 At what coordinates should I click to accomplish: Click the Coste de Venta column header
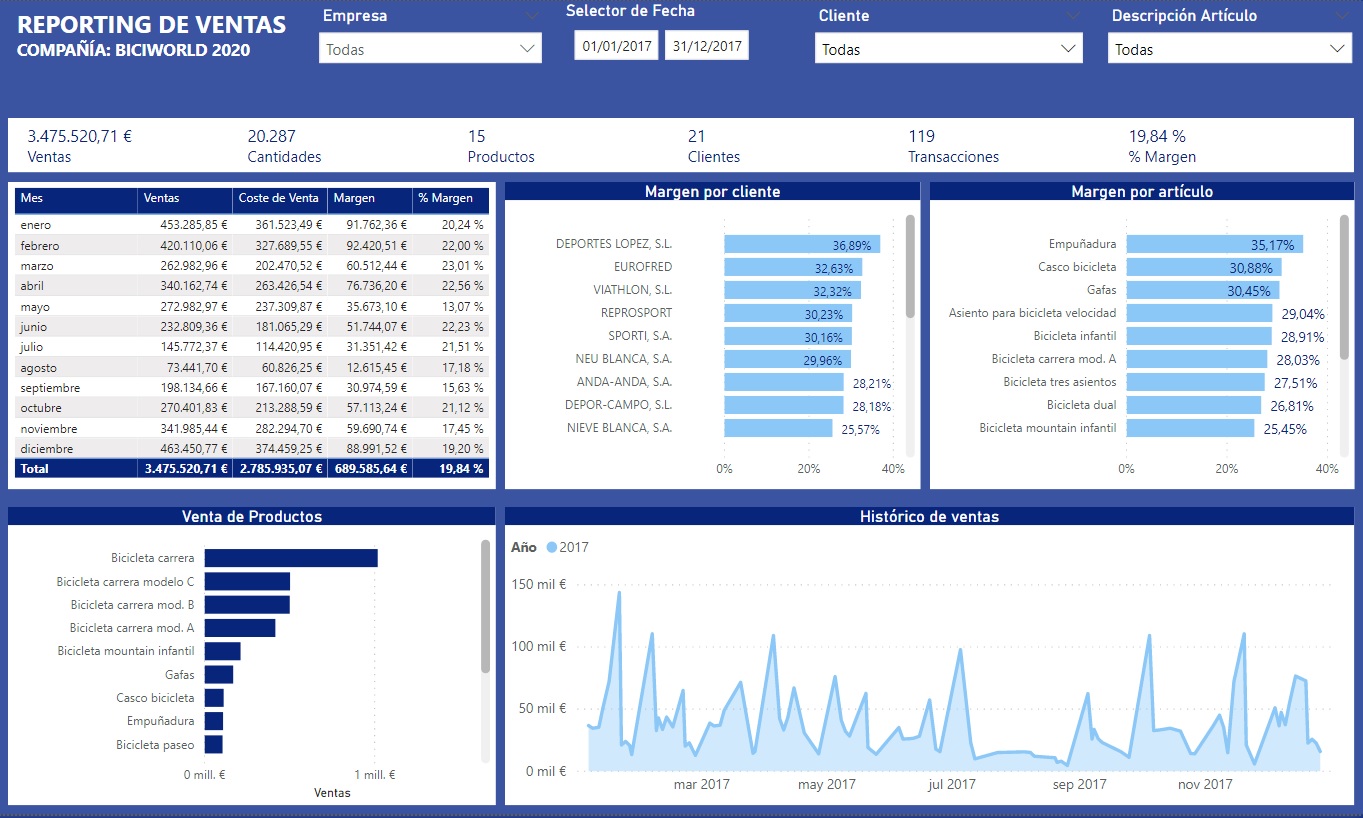280,198
